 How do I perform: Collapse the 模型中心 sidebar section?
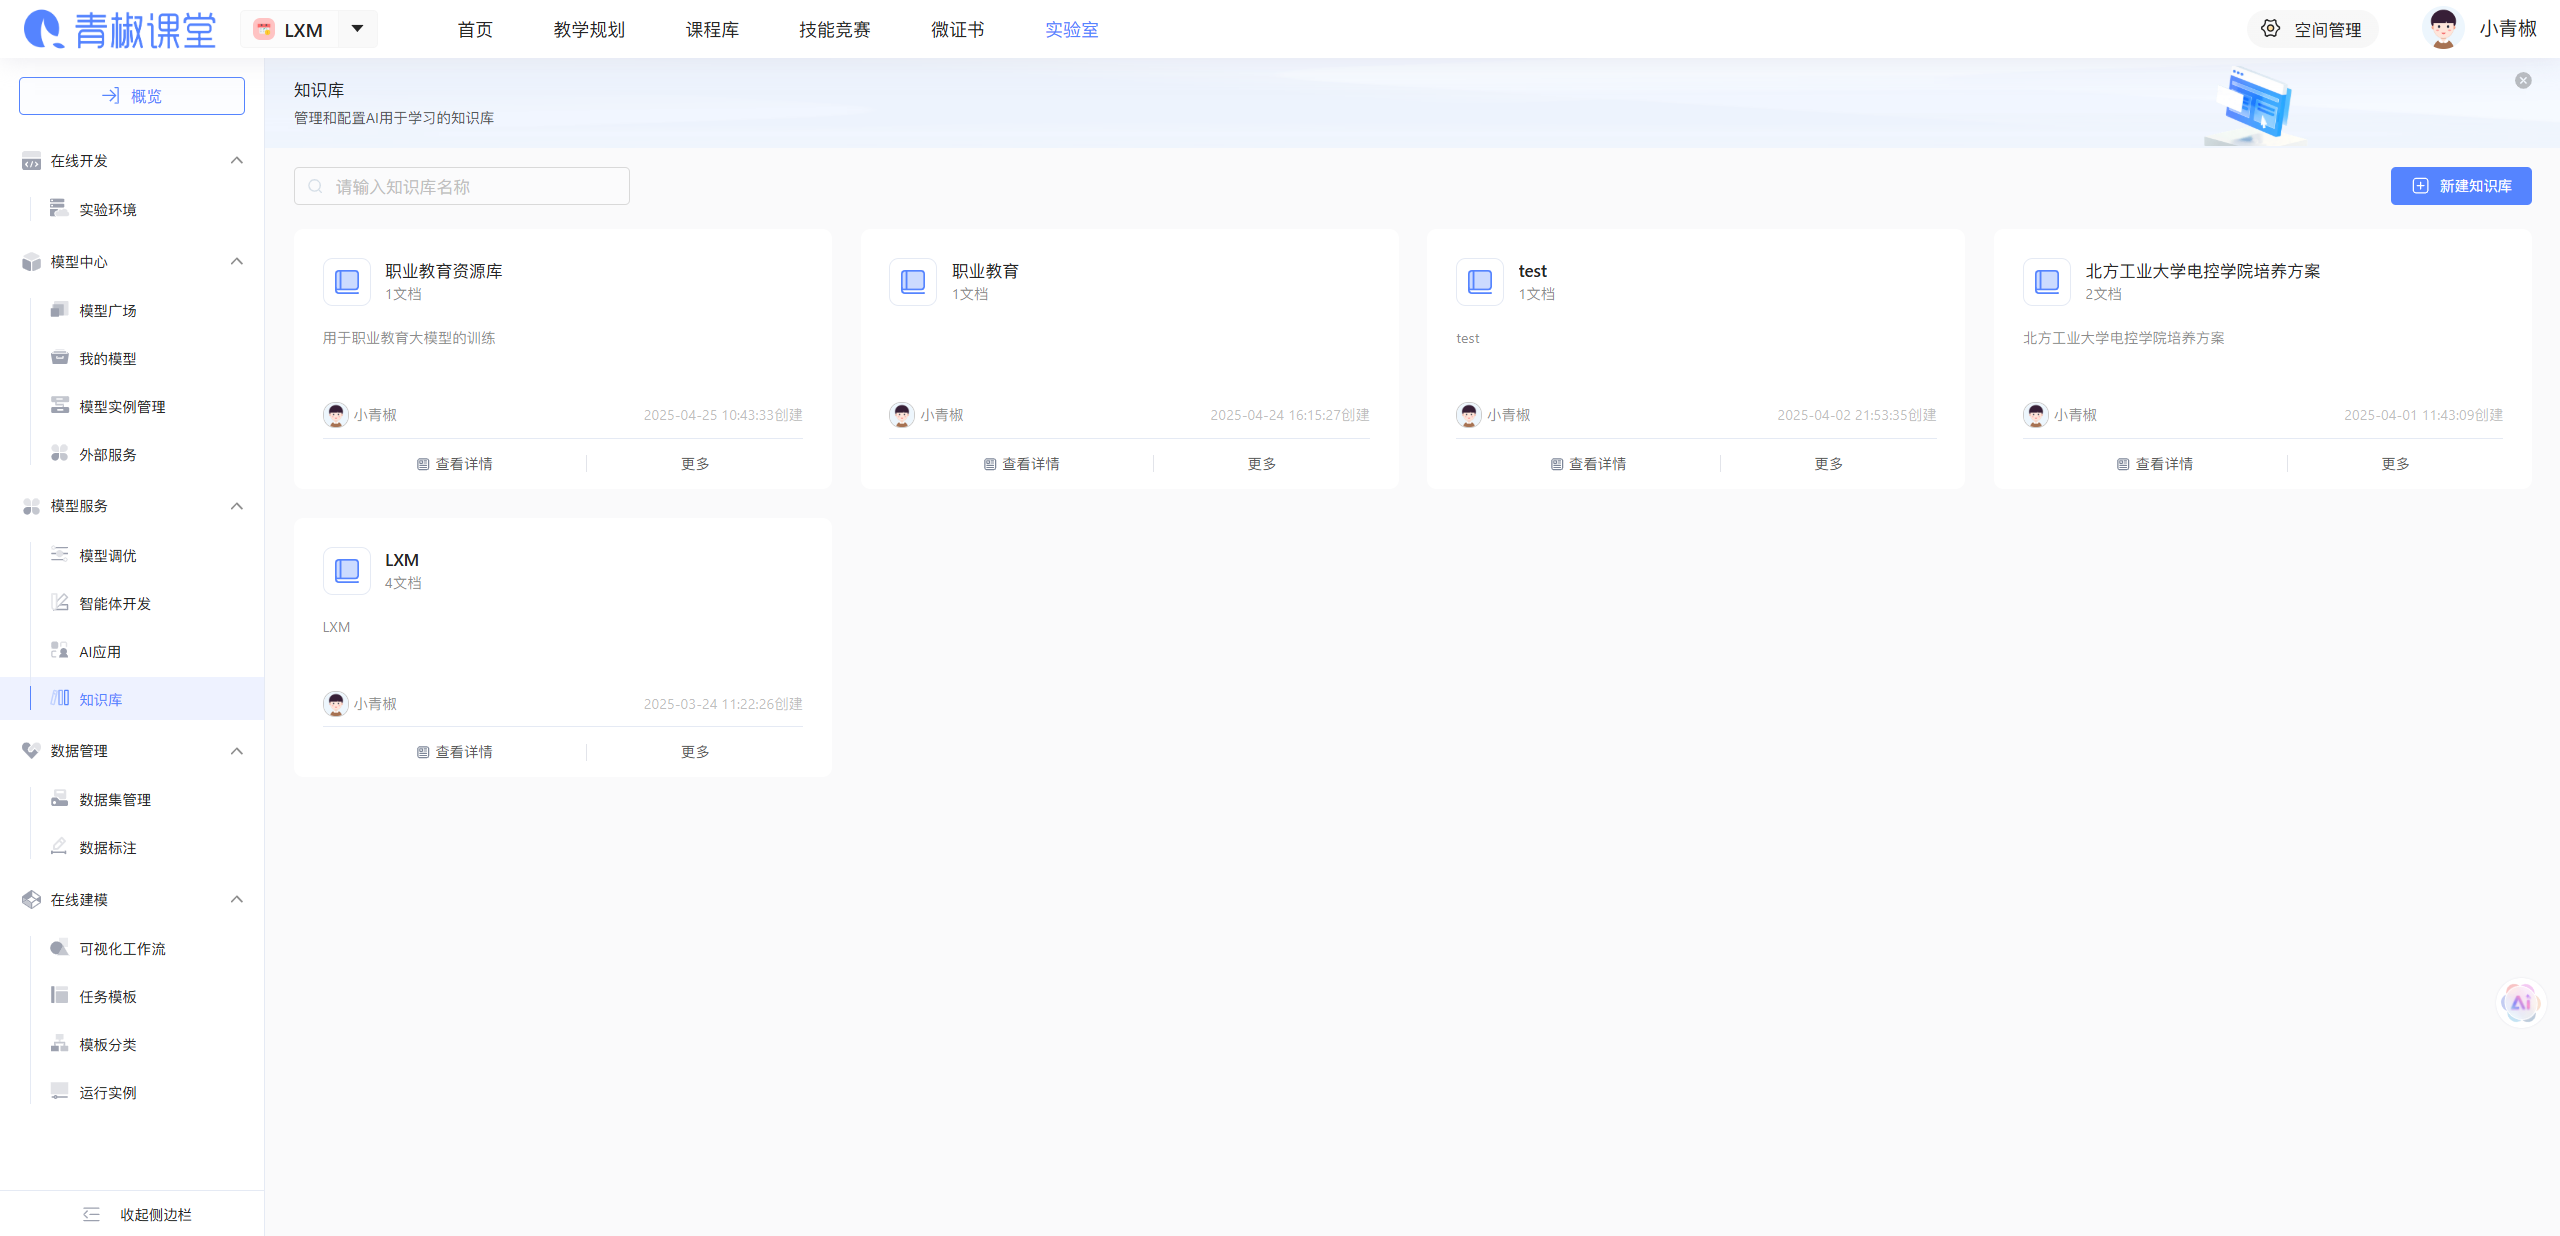tap(237, 262)
